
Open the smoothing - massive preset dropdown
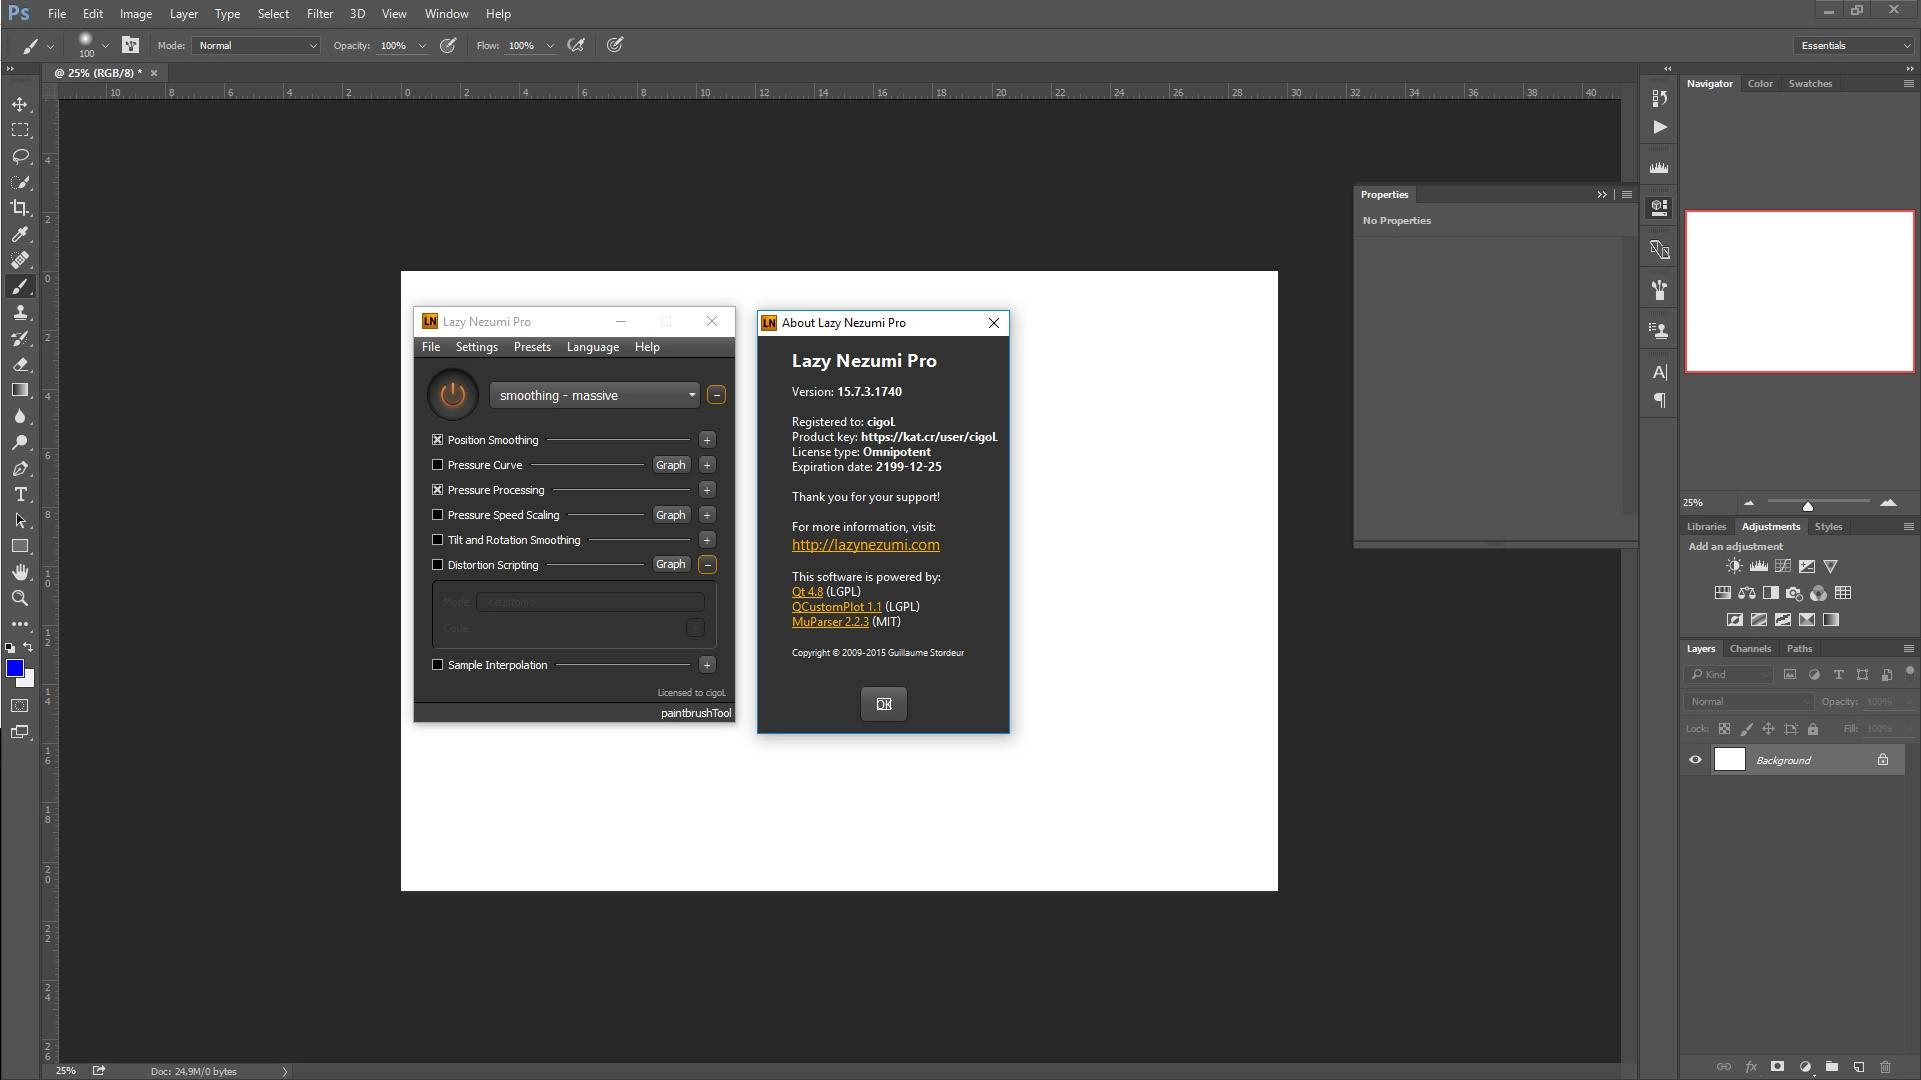[x=594, y=395]
